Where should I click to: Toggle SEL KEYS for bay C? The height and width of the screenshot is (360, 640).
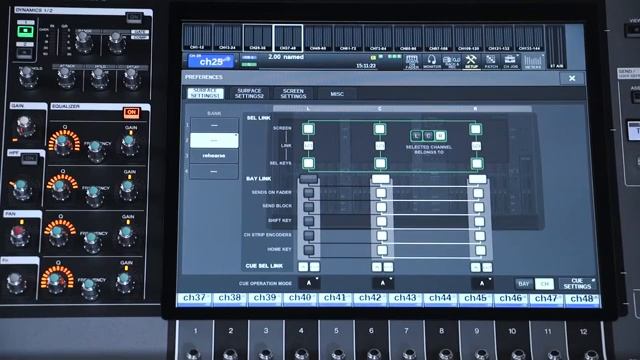click(380, 163)
